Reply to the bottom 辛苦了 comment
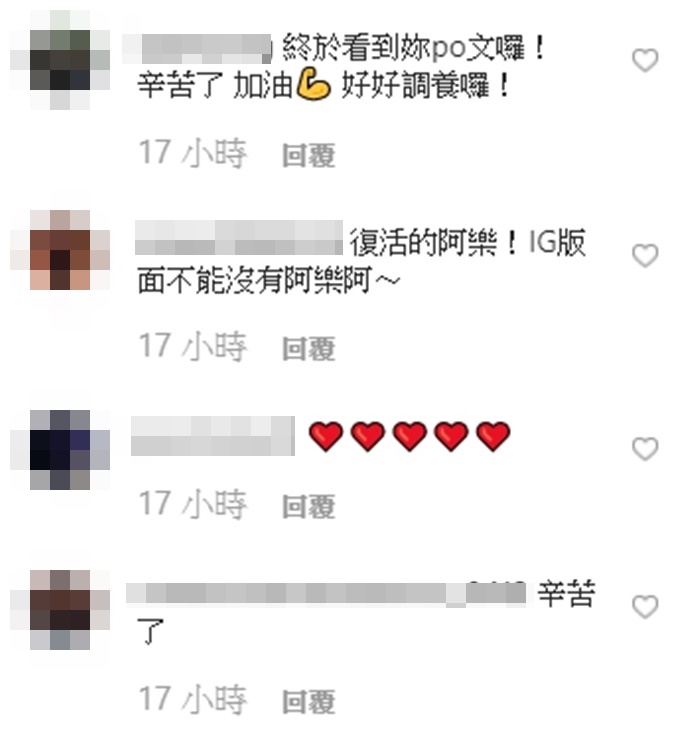 [309, 702]
